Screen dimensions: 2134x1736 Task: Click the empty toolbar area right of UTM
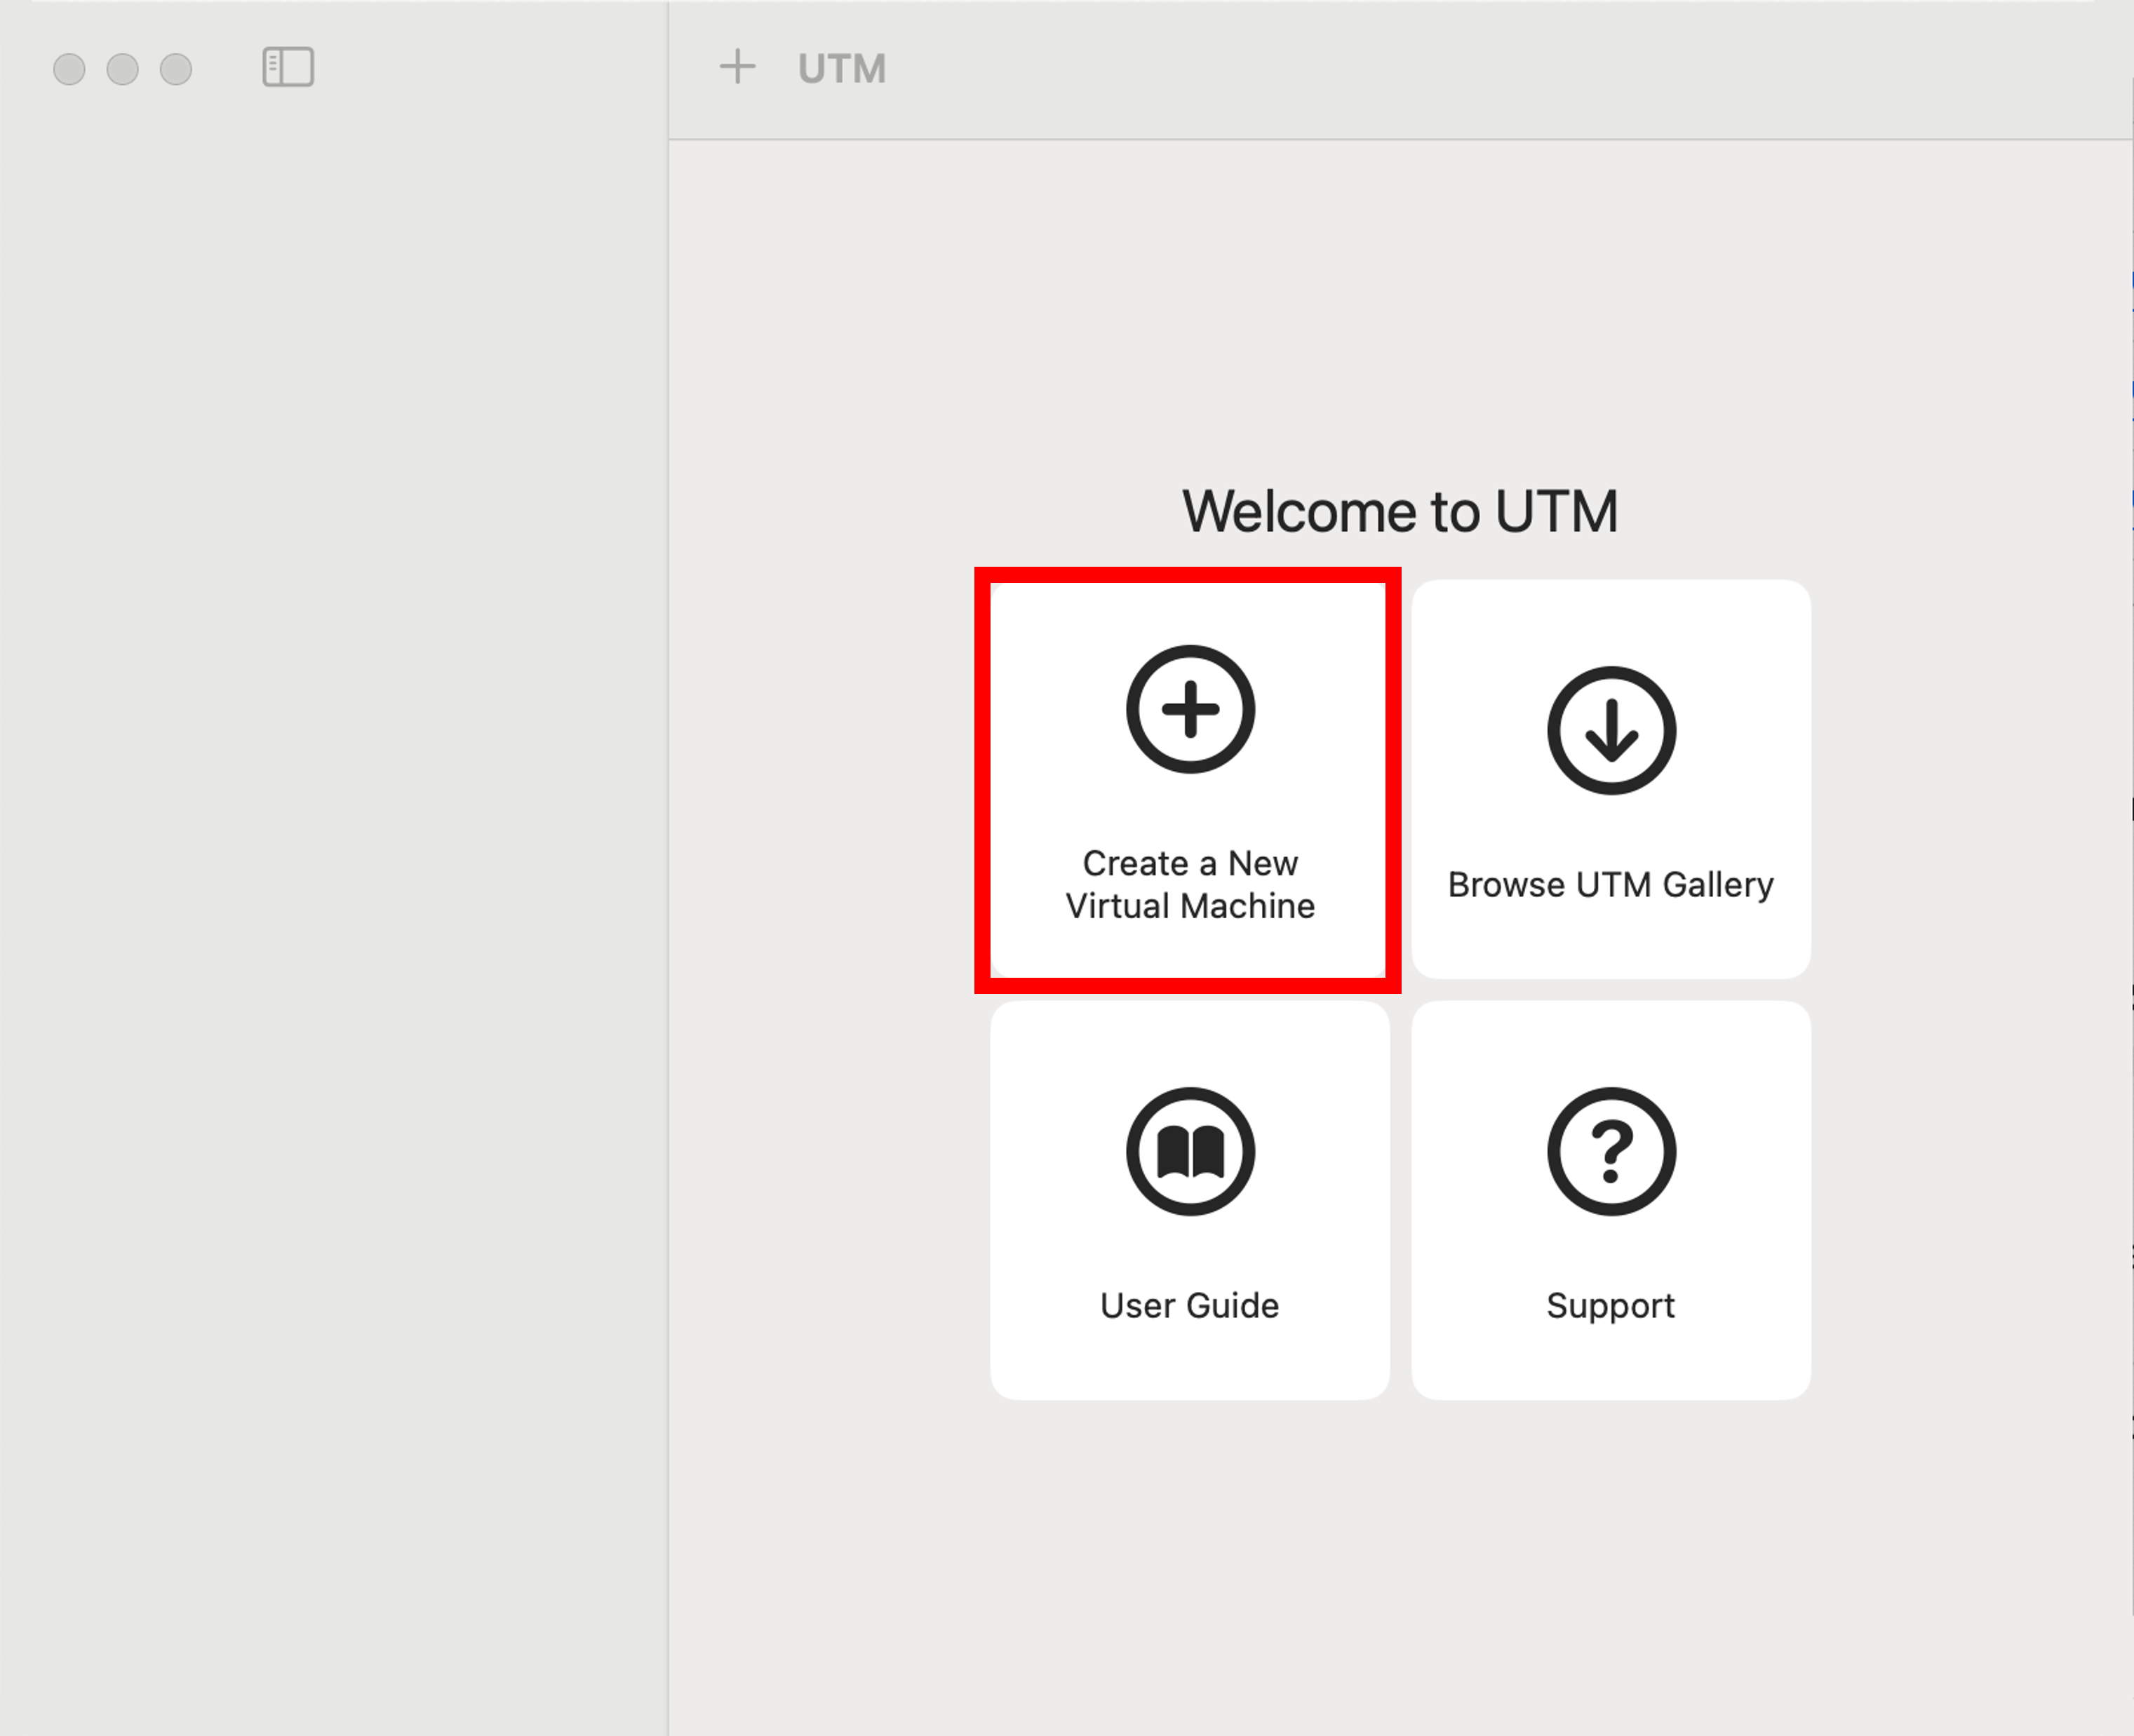[1500, 69]
